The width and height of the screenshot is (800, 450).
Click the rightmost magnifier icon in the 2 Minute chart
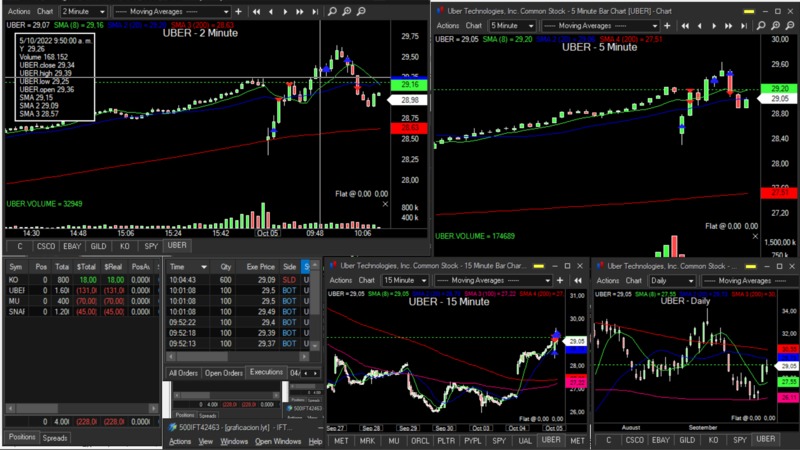tap(360, 11)
